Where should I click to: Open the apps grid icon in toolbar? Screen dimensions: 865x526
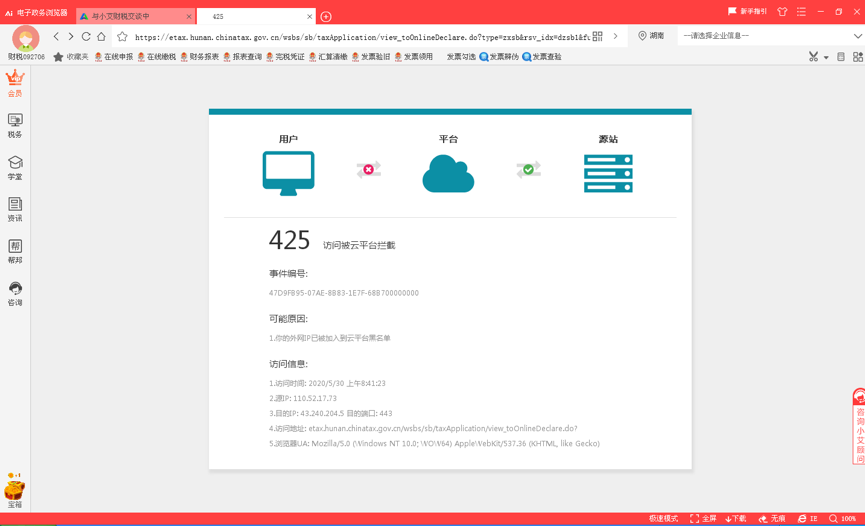click(858, 57)
